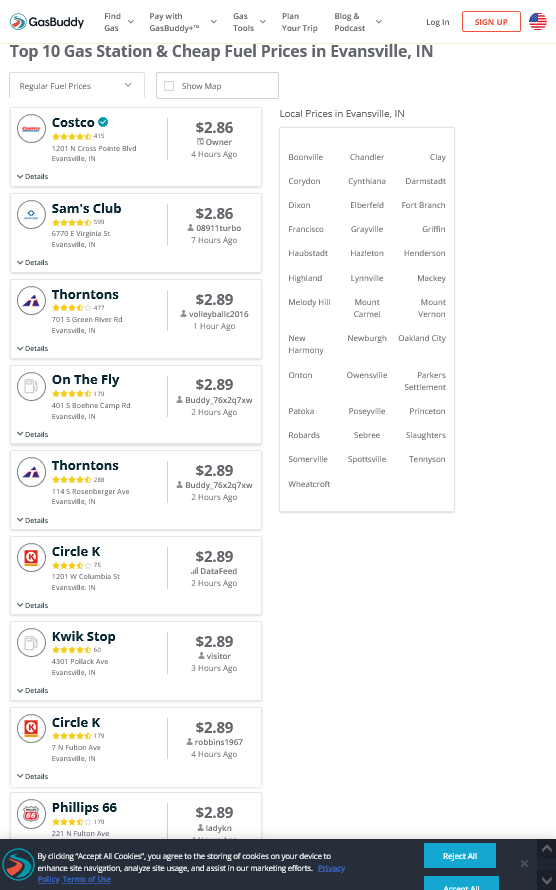
Task: Click the Sam's Club logo icon
Action: click(x=31, y=215)
